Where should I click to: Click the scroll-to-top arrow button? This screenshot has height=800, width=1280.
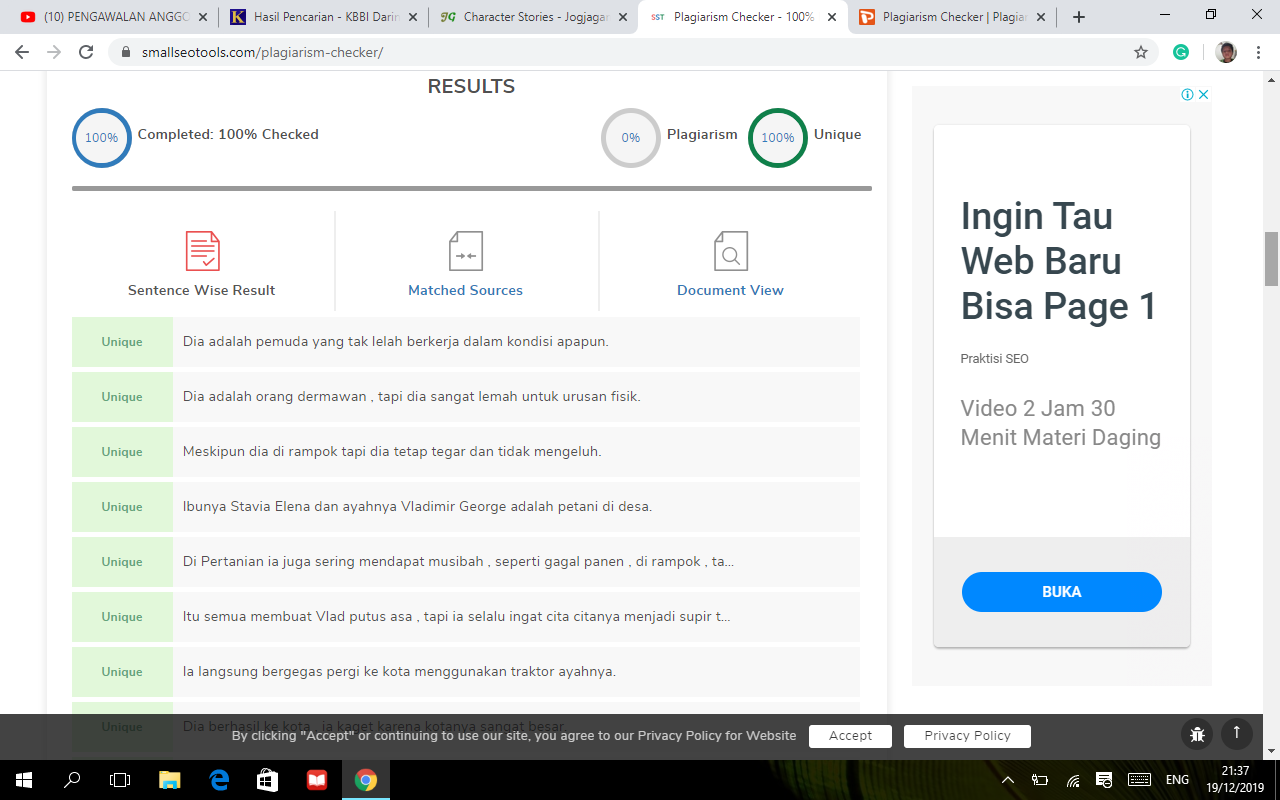point(1236,733)
